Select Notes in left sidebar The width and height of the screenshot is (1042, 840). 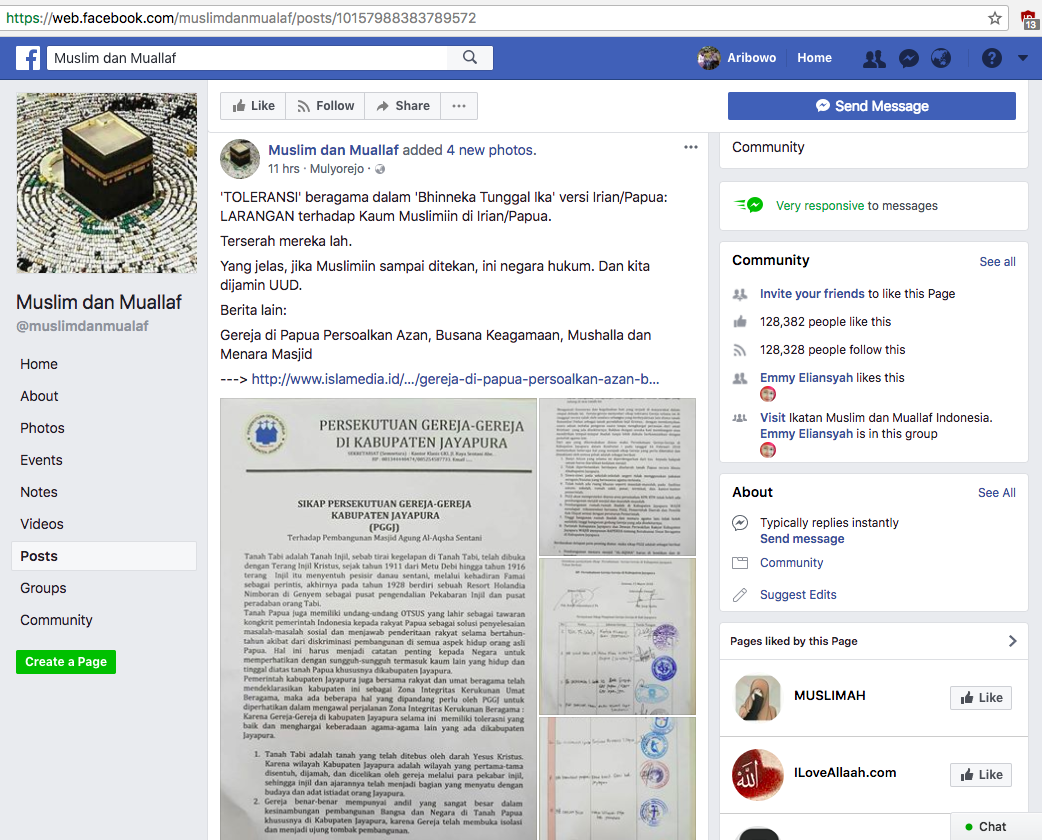click(x=39, y=492)
